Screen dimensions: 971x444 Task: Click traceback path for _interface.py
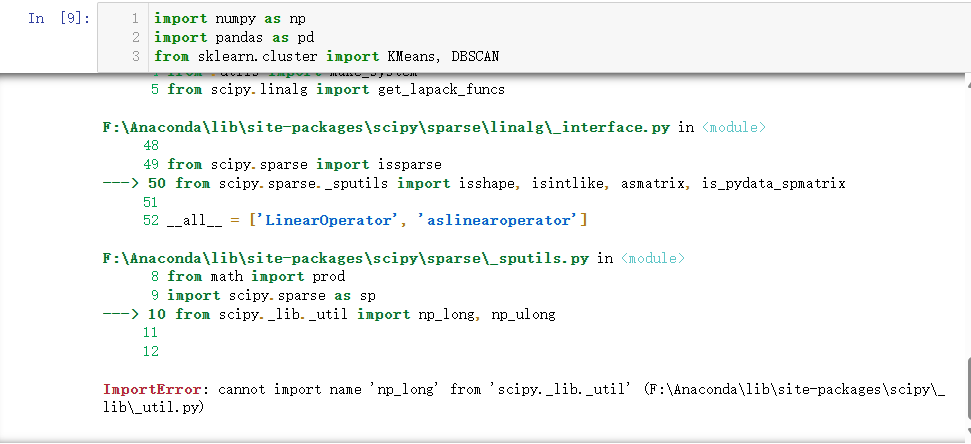click(386, 128)
